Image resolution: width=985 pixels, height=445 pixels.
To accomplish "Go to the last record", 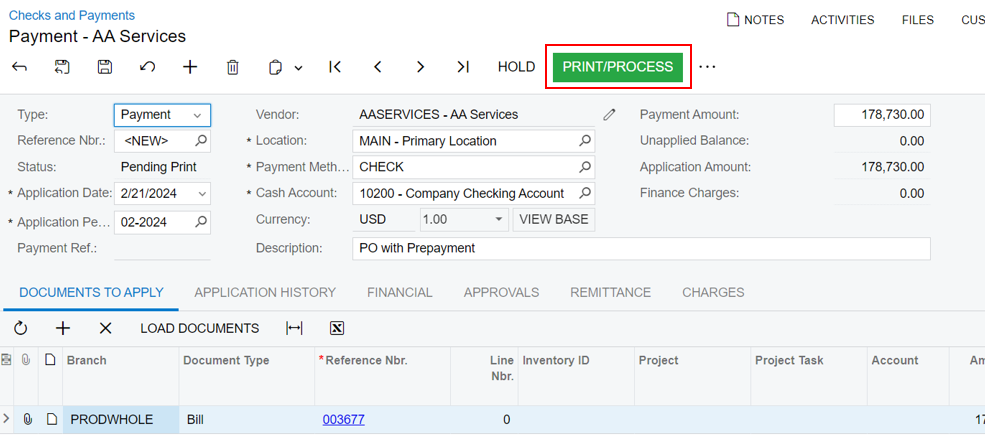I will 463,67.
